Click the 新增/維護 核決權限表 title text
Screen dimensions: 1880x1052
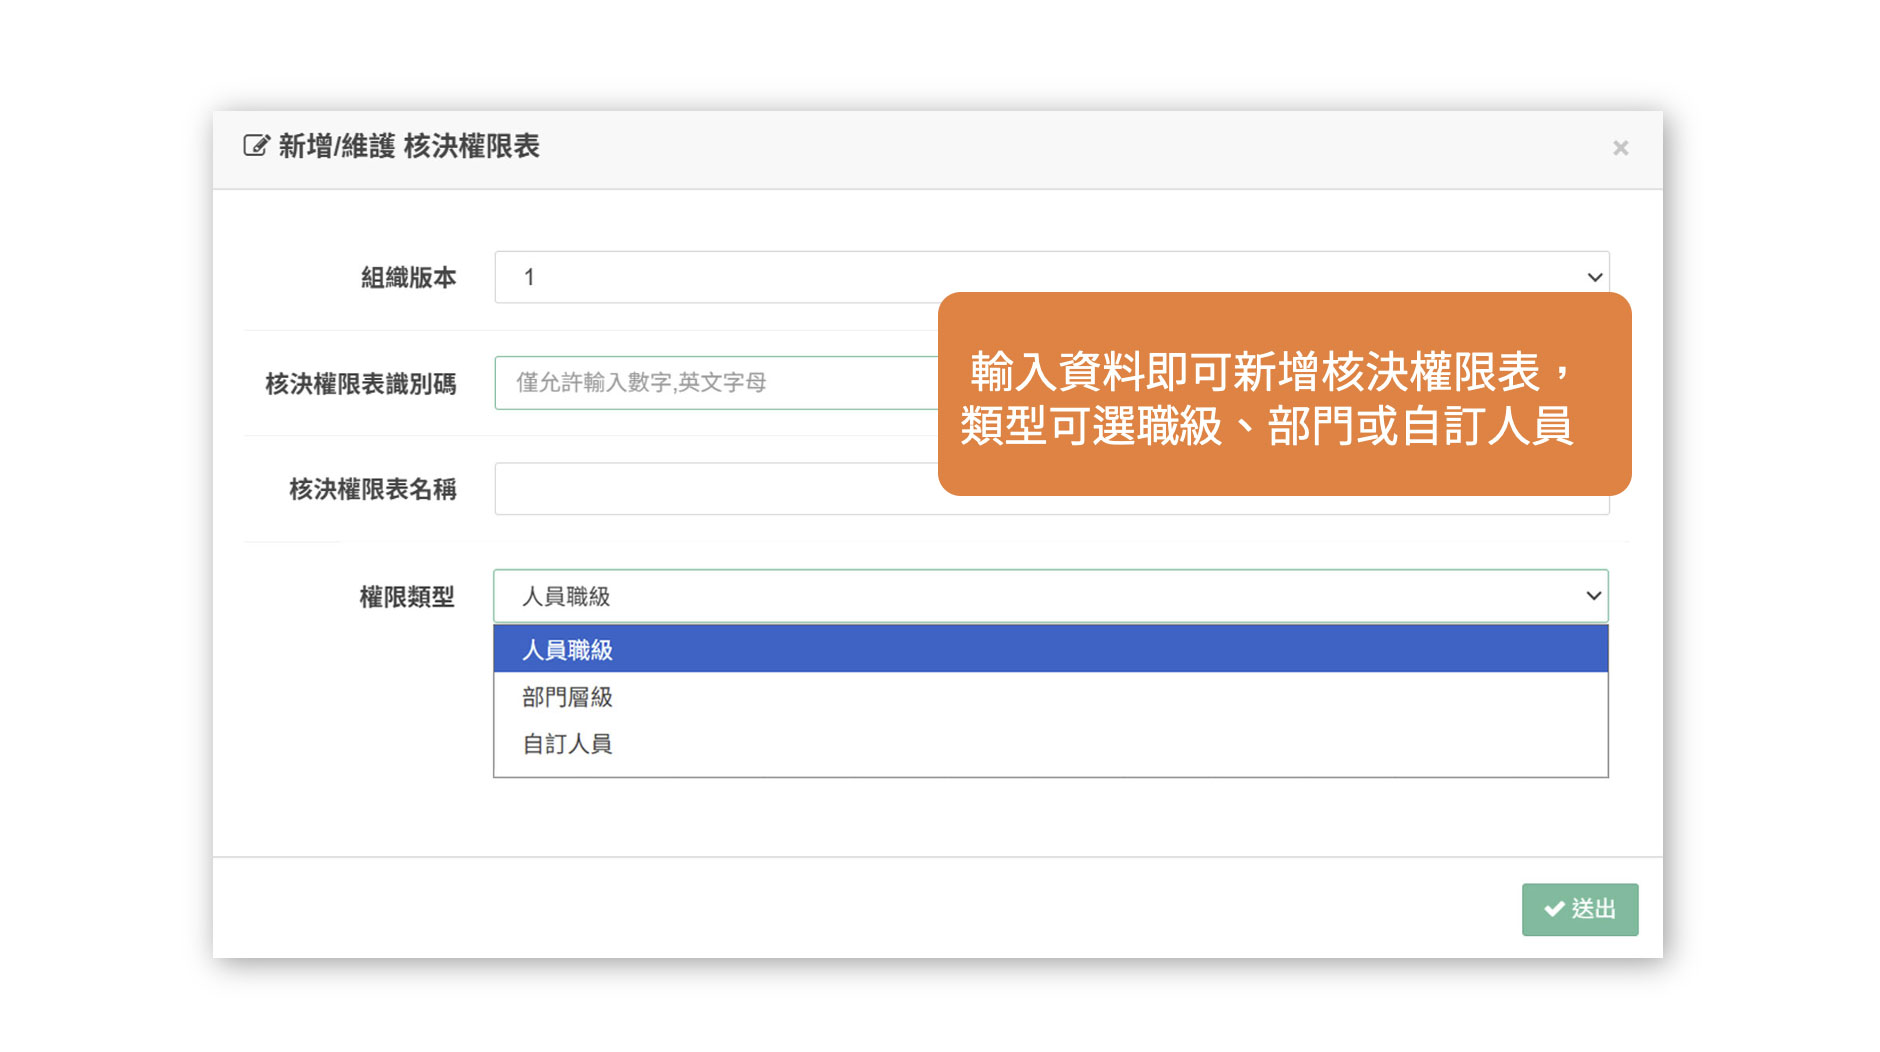tap(408, 146)
